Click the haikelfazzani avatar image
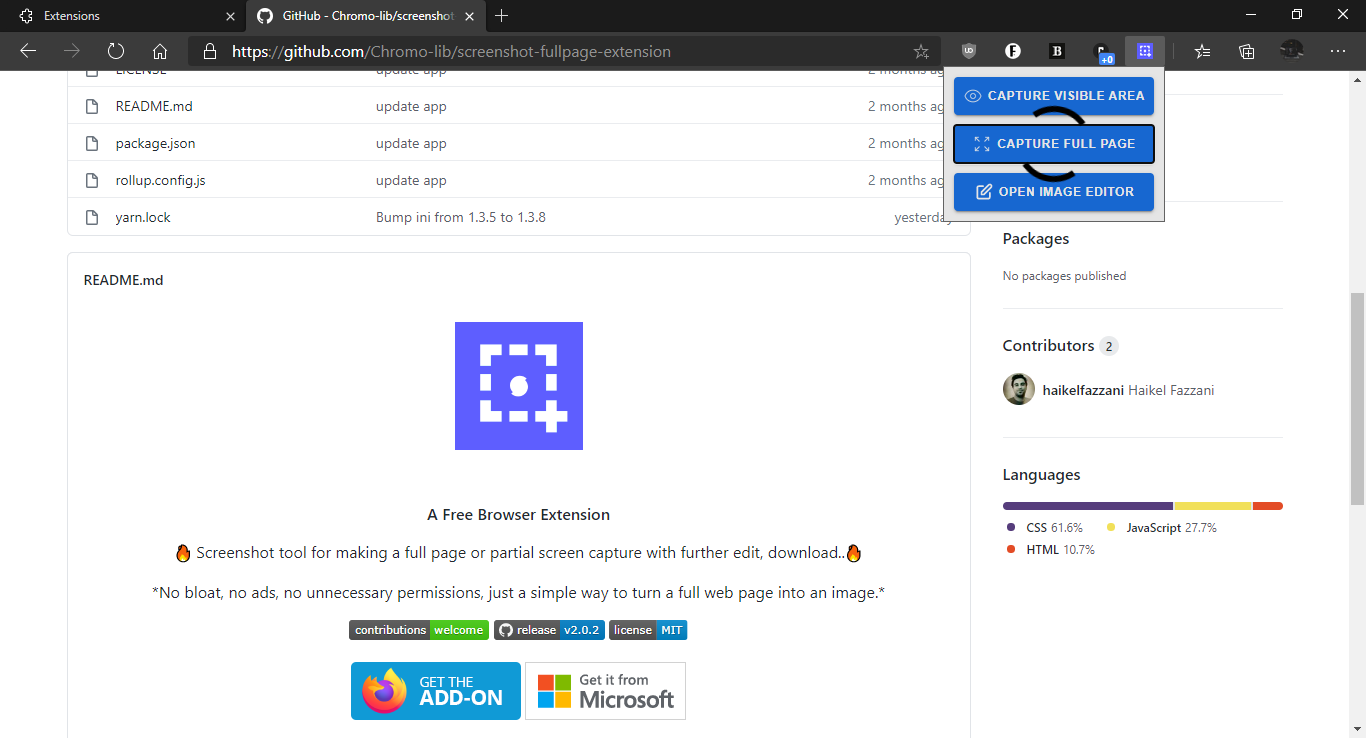The image size is (1366, 738). [x=1019, y=389]
